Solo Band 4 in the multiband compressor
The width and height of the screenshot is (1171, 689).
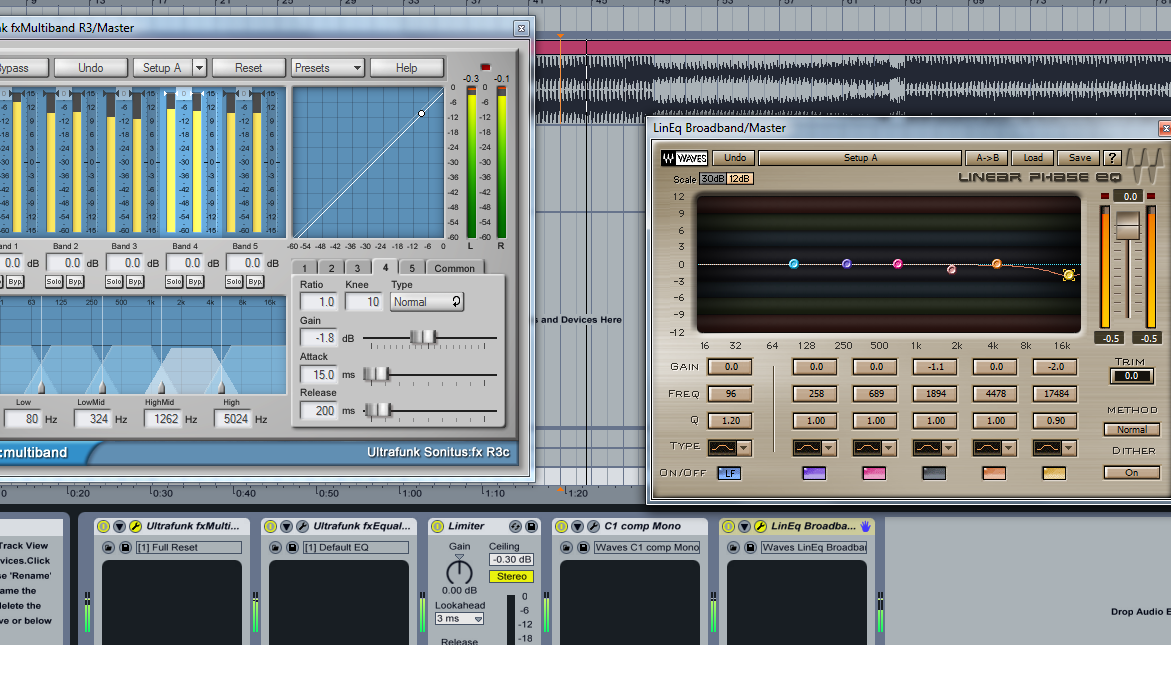(174, 282)
